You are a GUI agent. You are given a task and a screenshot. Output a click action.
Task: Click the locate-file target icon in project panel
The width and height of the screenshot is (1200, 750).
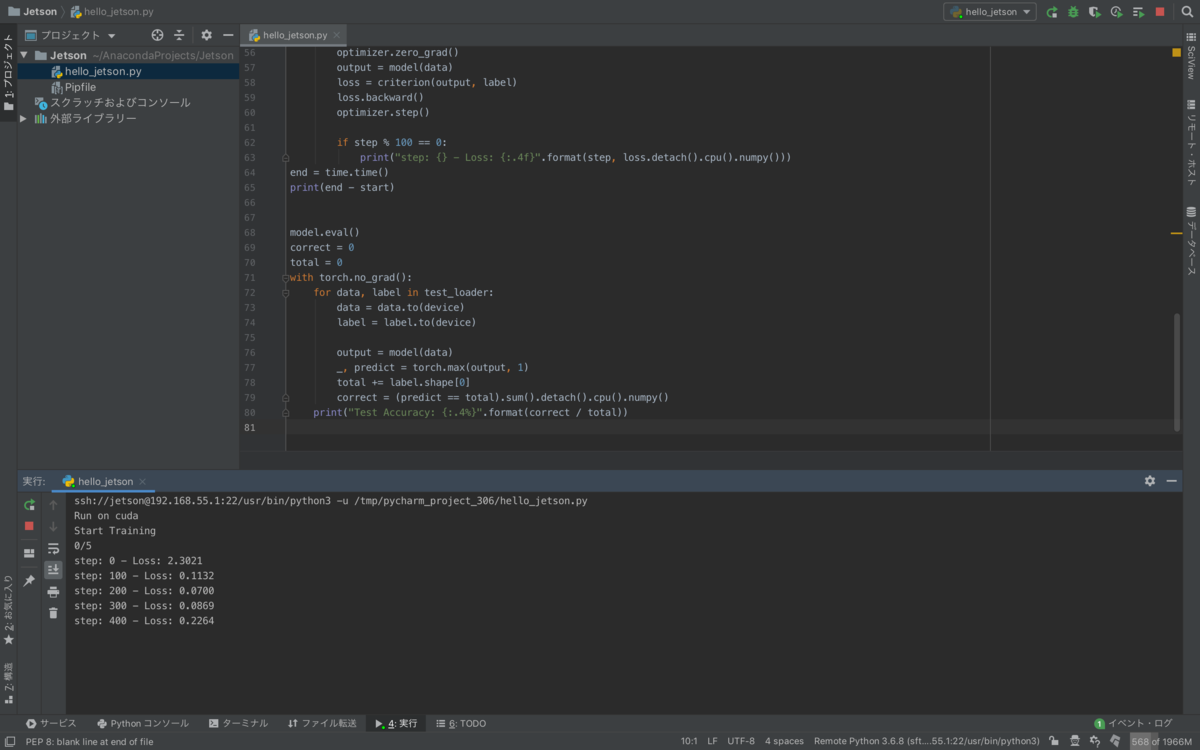pyautogui.click(x=157, y=35)
